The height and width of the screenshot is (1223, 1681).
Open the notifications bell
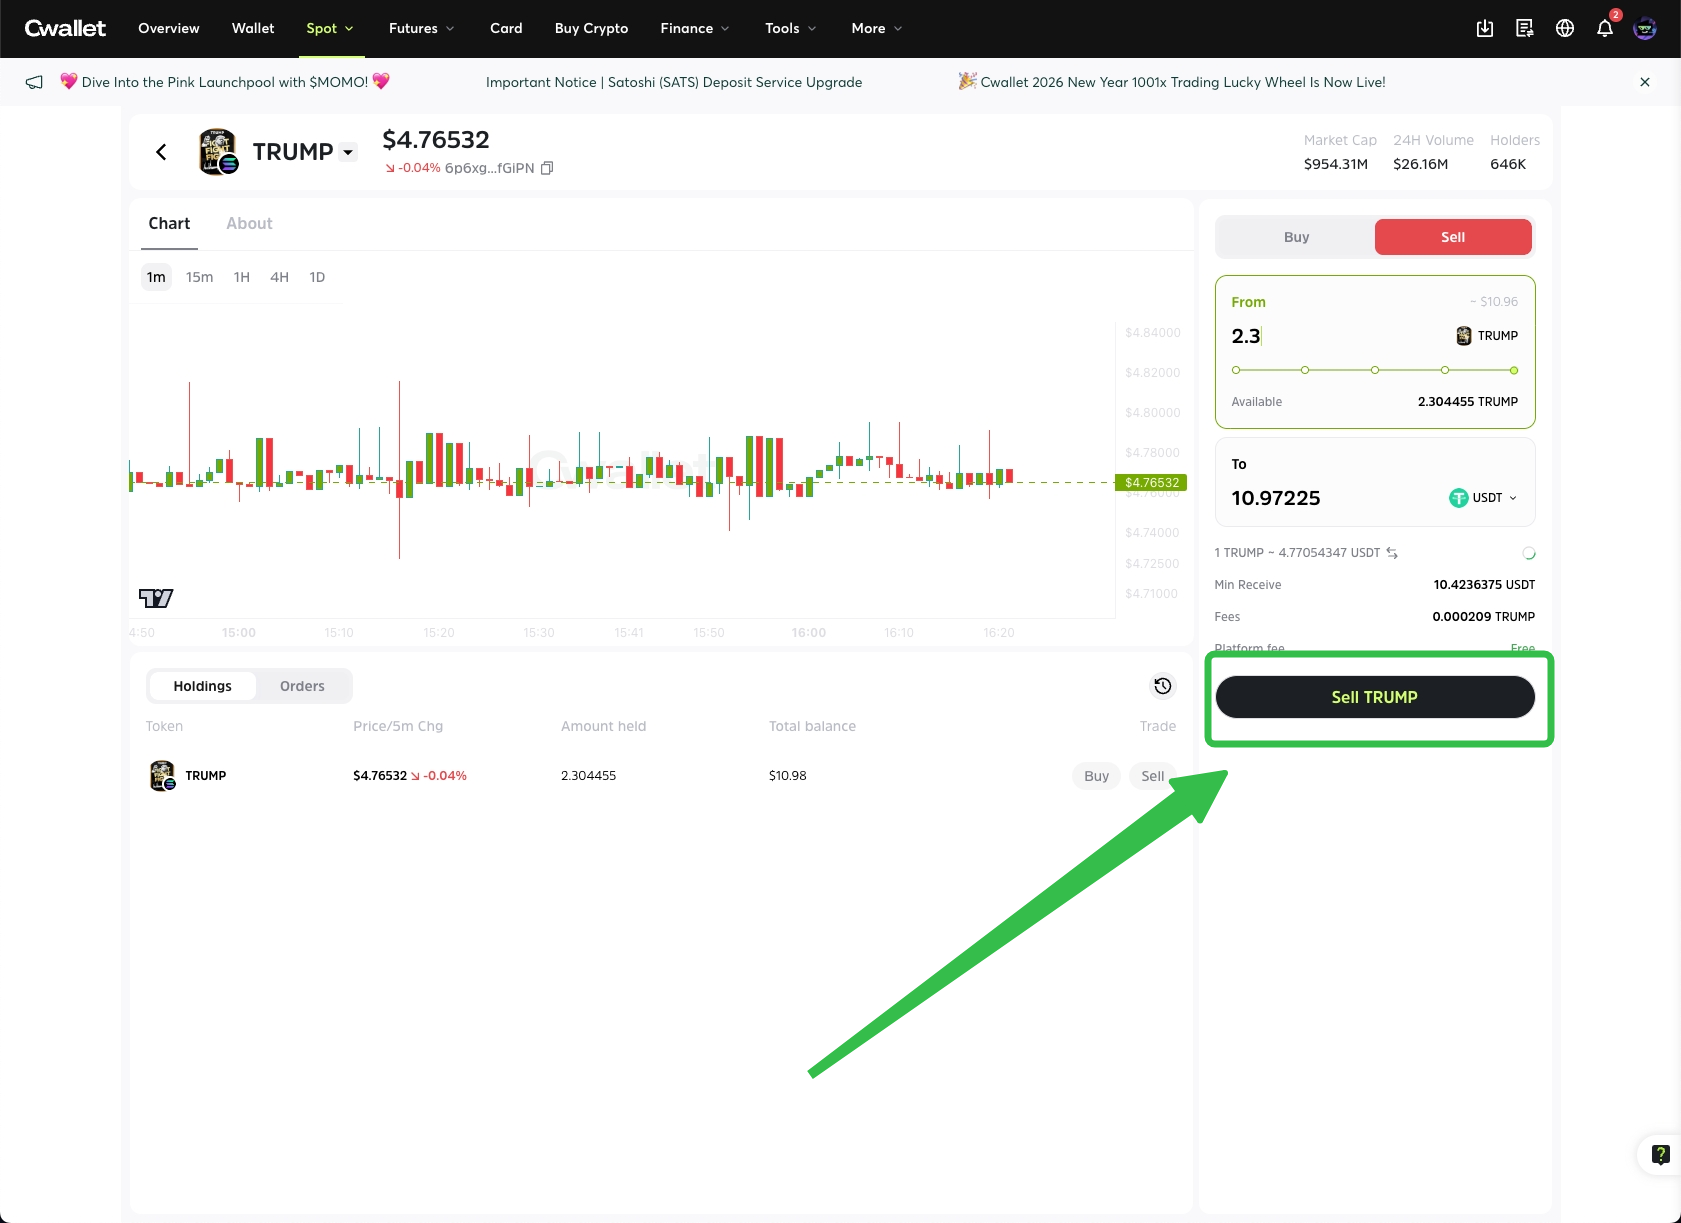coord(1605,28)
